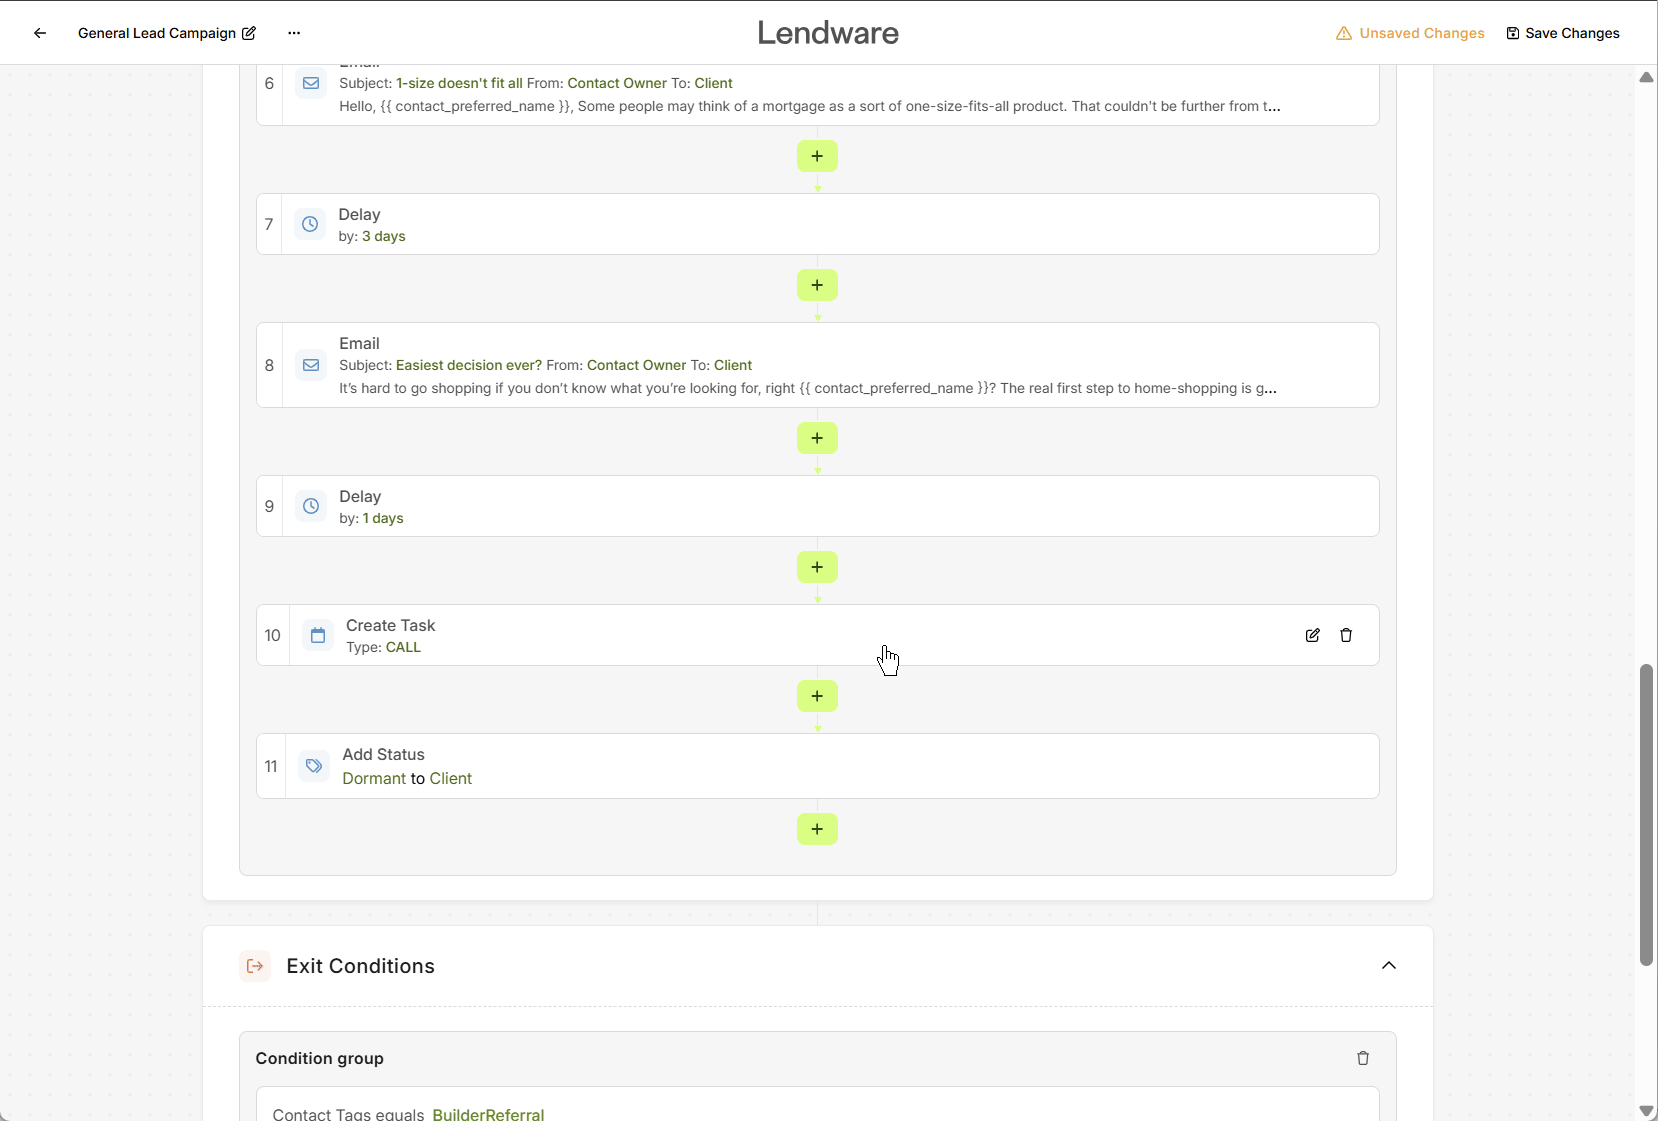This screenshot has height=1121, width=1658.
Task: Click the Unsaved Changes warning
Action: click(x=1410, y=33)
